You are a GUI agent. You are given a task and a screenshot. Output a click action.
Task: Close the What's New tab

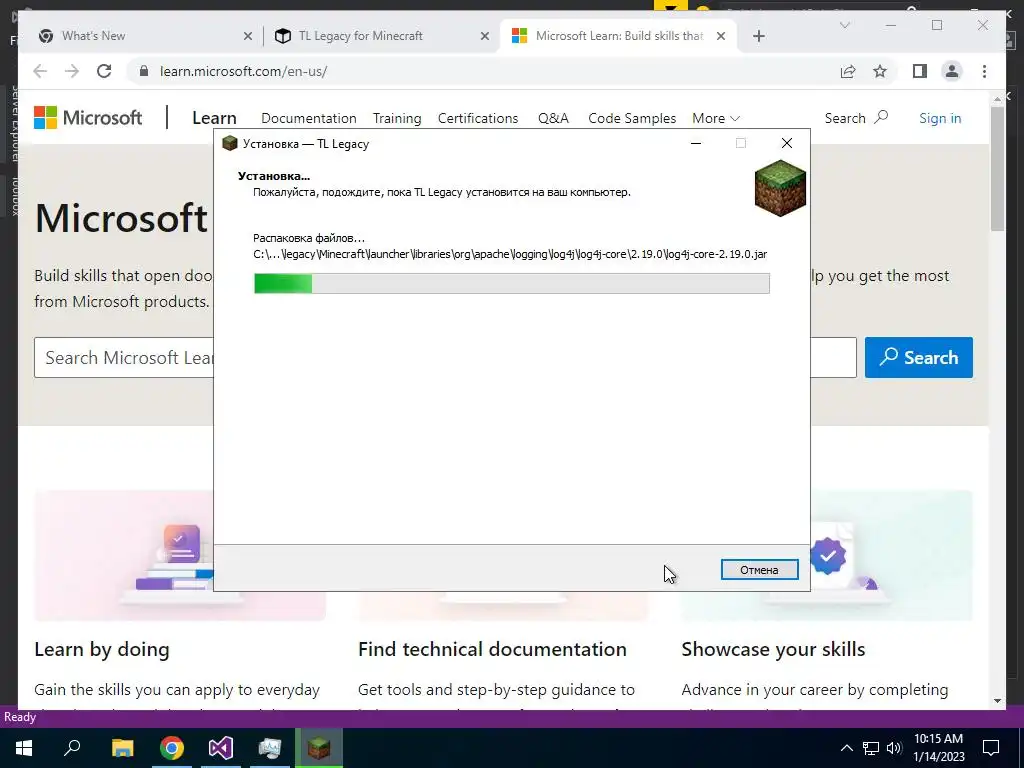point(248,36)
